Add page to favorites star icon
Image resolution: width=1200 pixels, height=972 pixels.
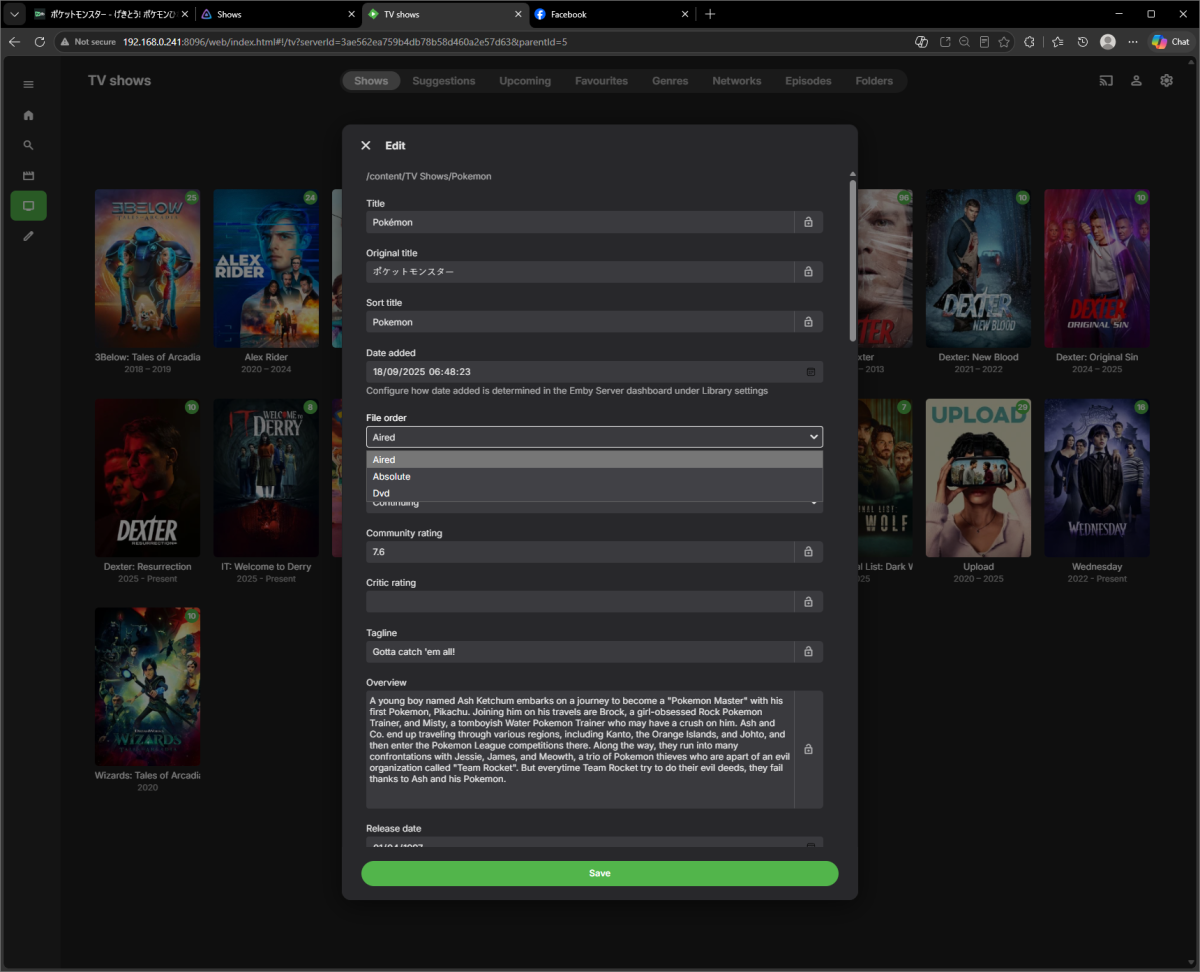click(1003, 42)
